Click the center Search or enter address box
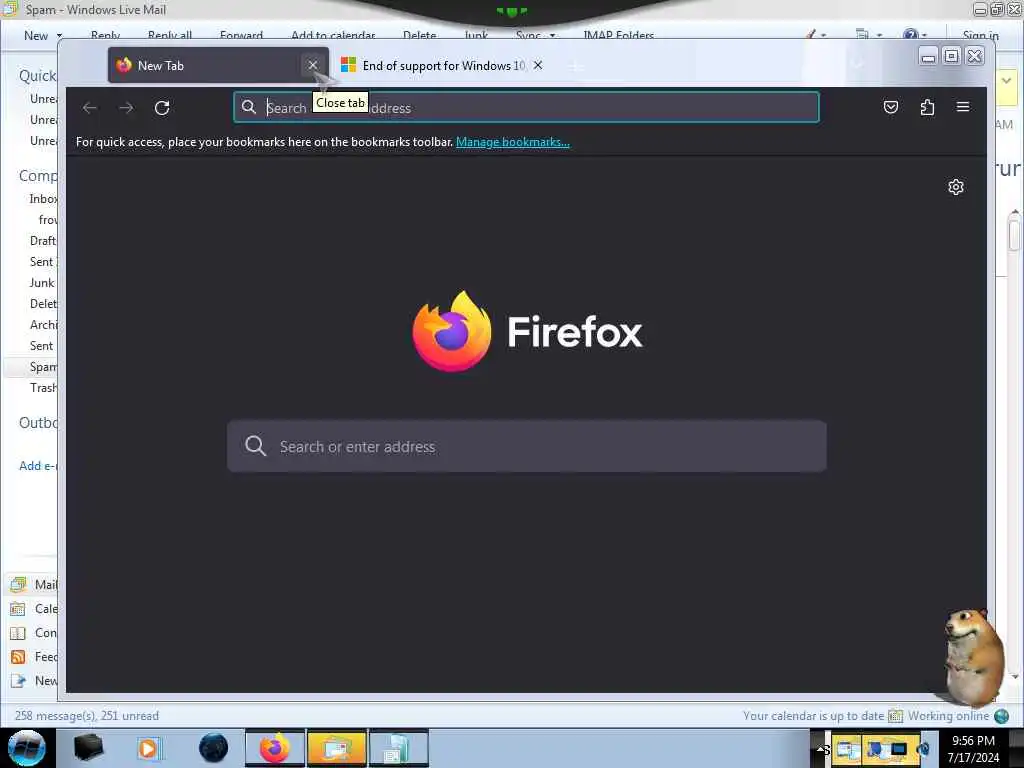 click(x=526, y=446)
